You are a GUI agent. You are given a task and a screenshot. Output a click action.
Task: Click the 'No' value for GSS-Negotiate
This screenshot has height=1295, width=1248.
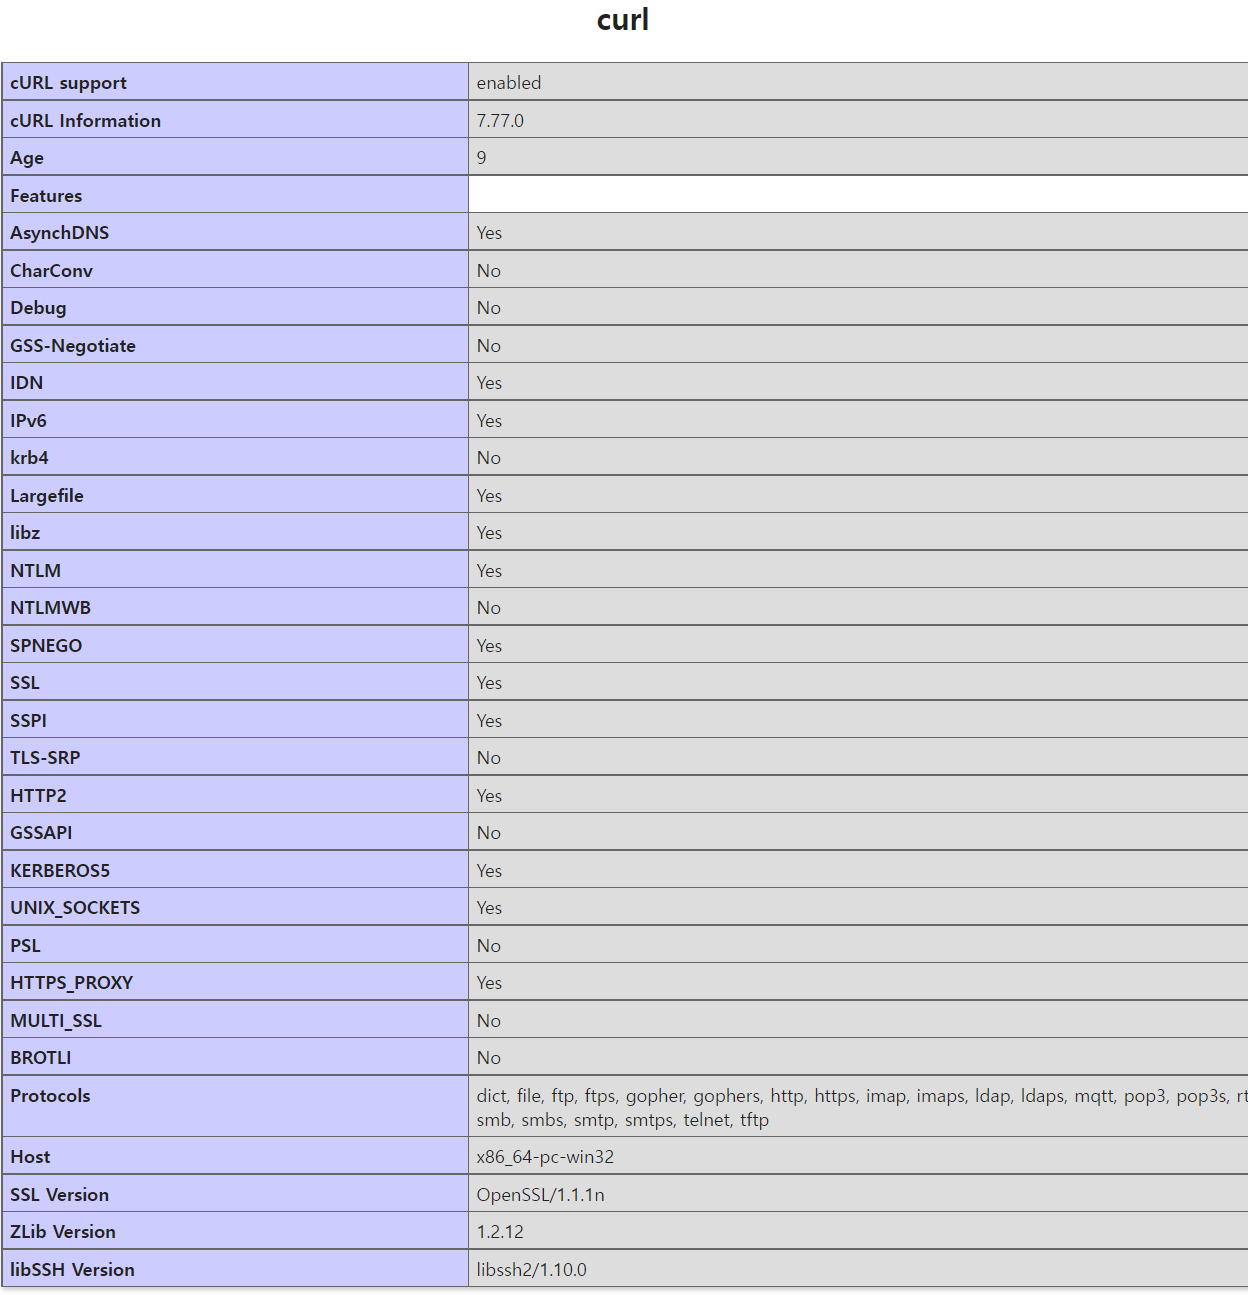click(489, 346)
